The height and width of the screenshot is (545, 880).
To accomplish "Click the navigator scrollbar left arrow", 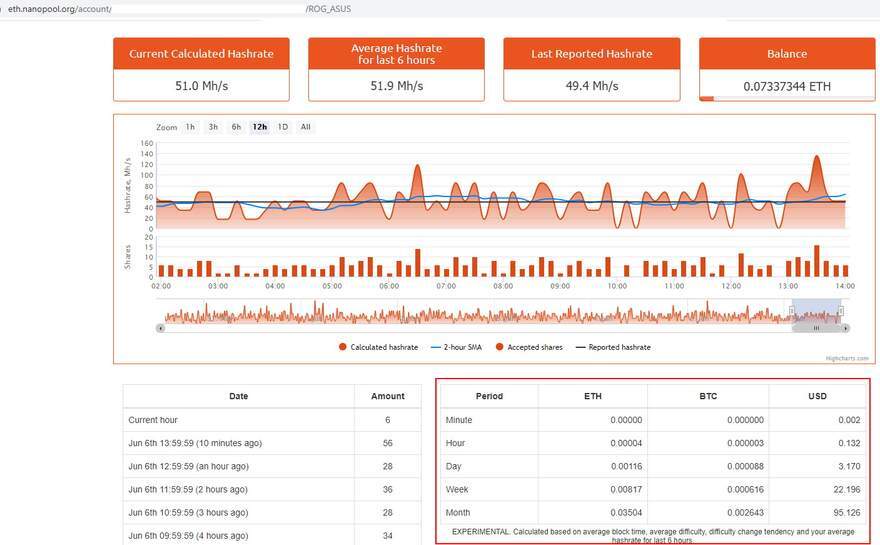I will click(160, 328).
